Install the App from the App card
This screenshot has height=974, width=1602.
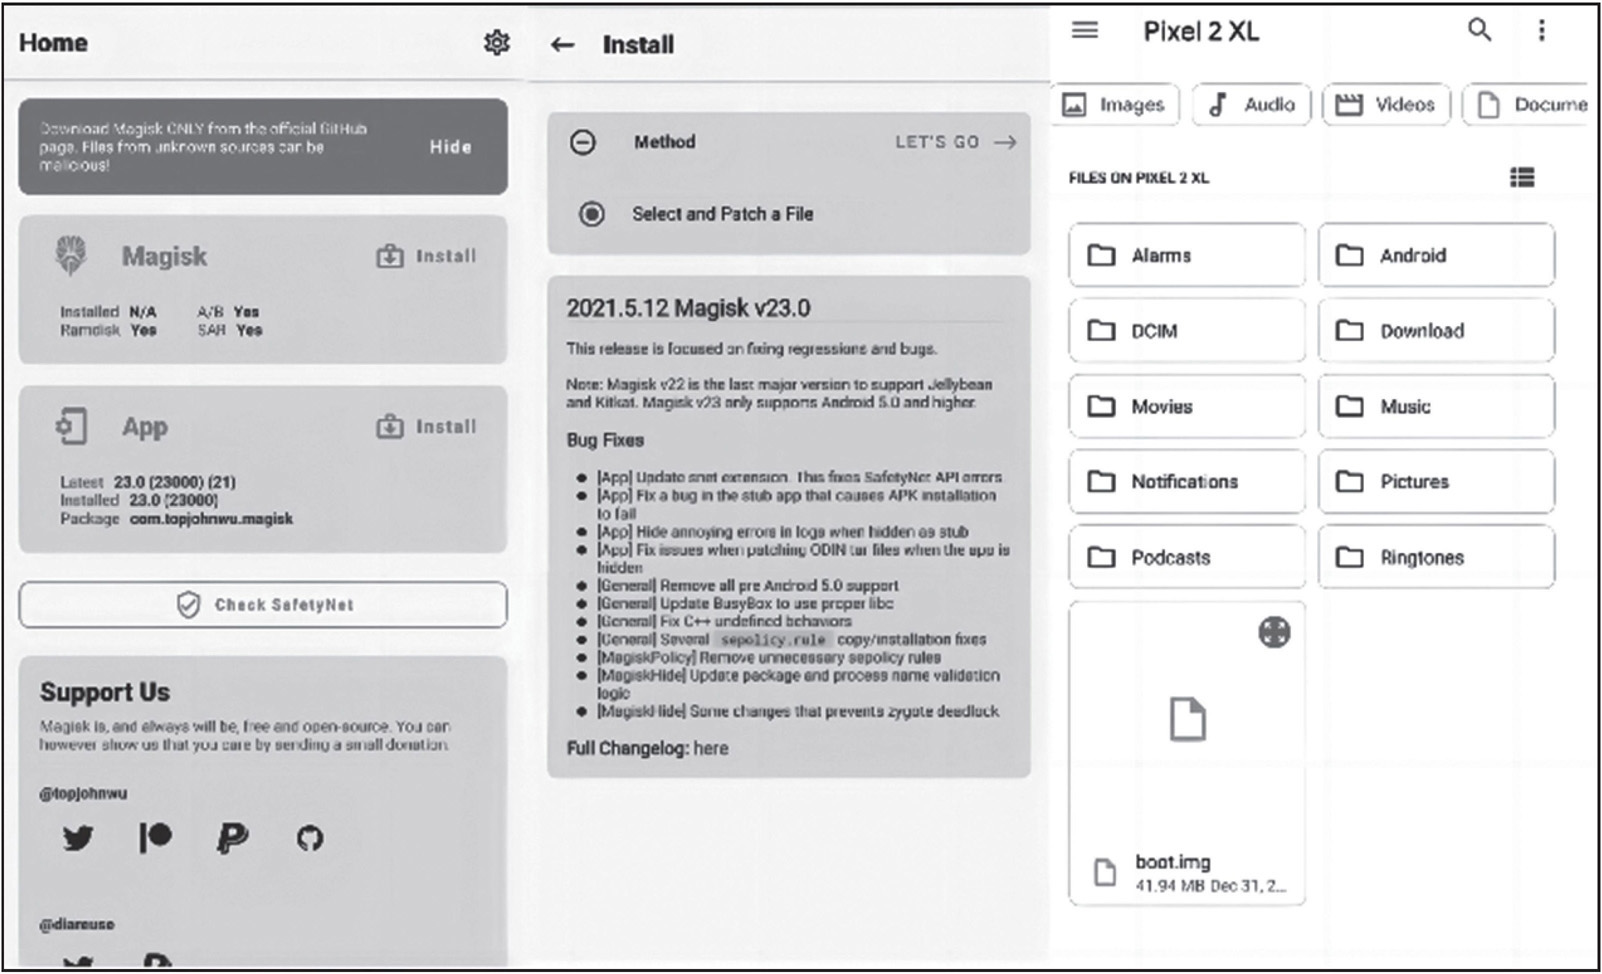426,427
